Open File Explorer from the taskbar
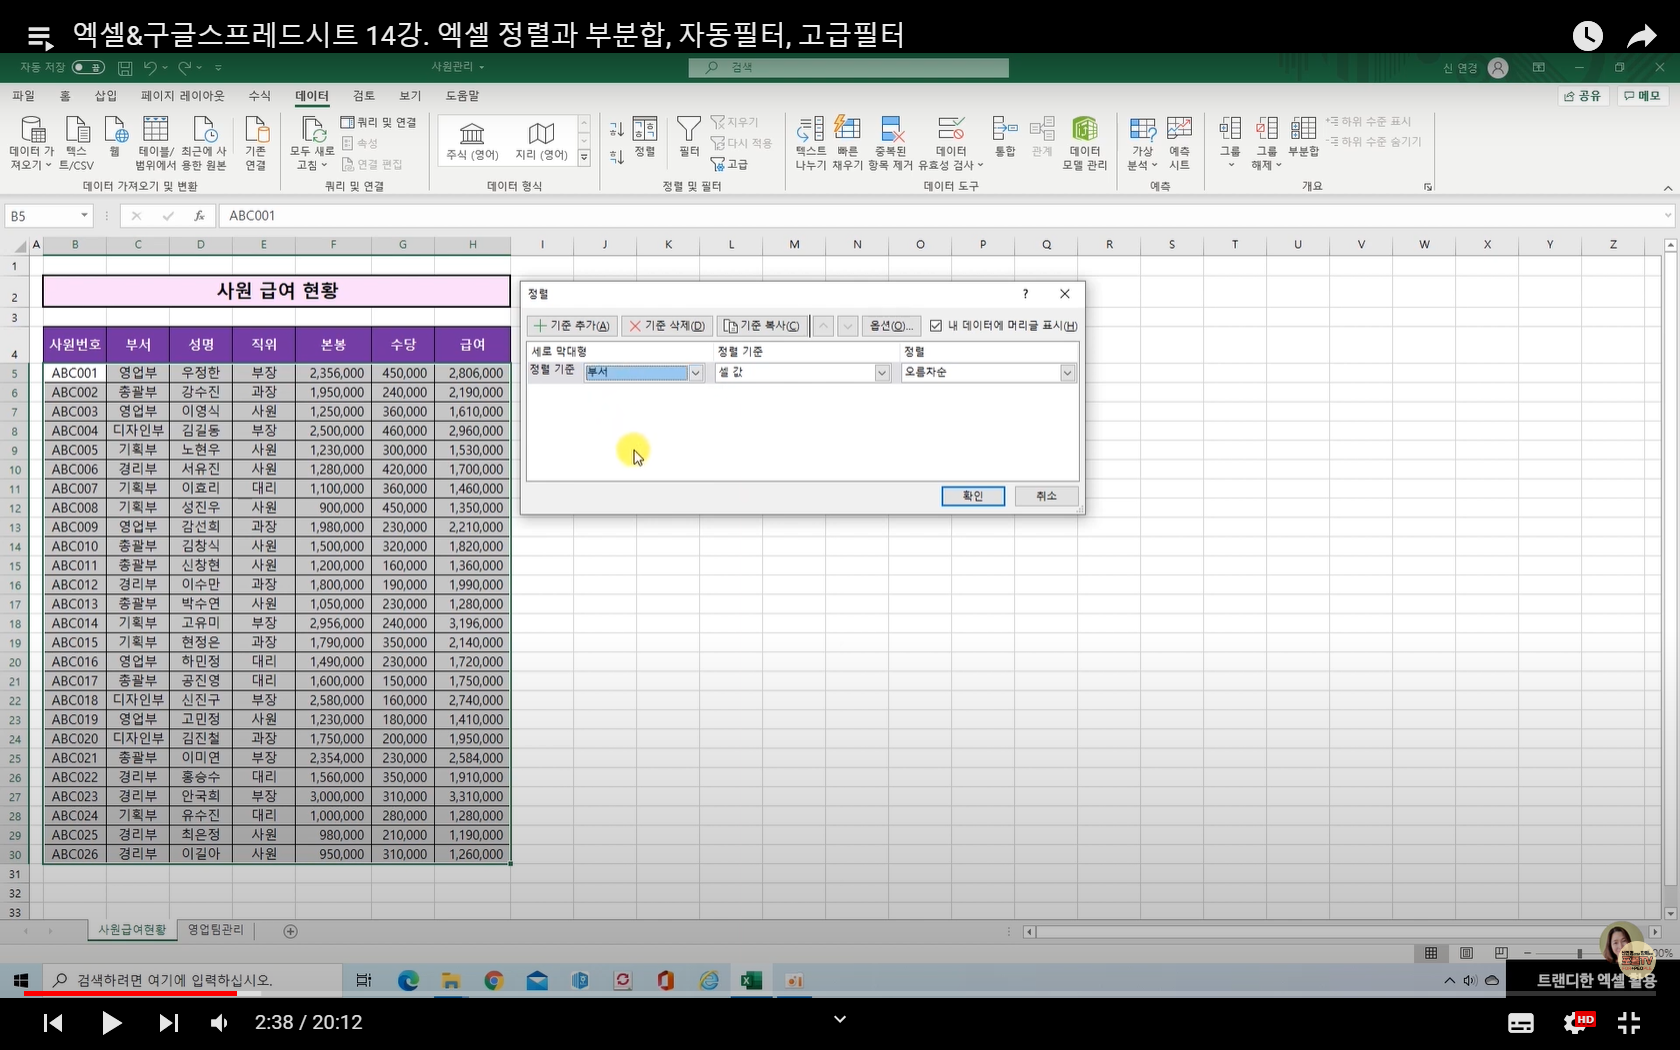Screen dimensions: 1680x1050 tap(451, 981)
